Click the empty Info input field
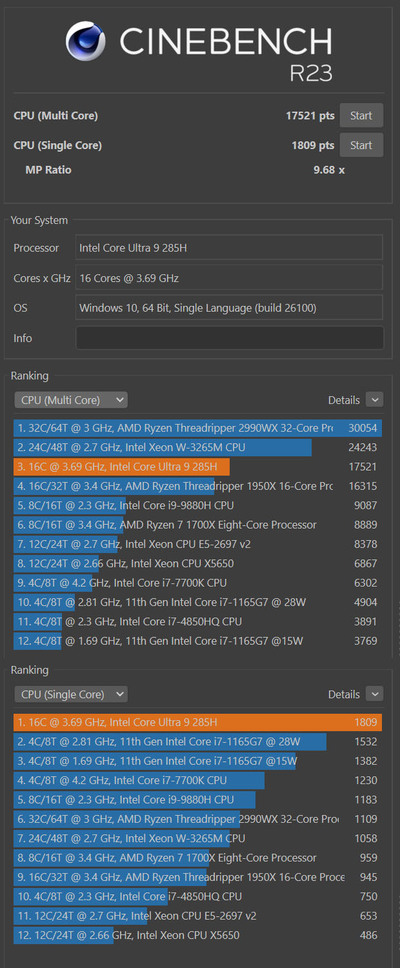Viewport: 400px width, 968px height. (x=229, y=338)
